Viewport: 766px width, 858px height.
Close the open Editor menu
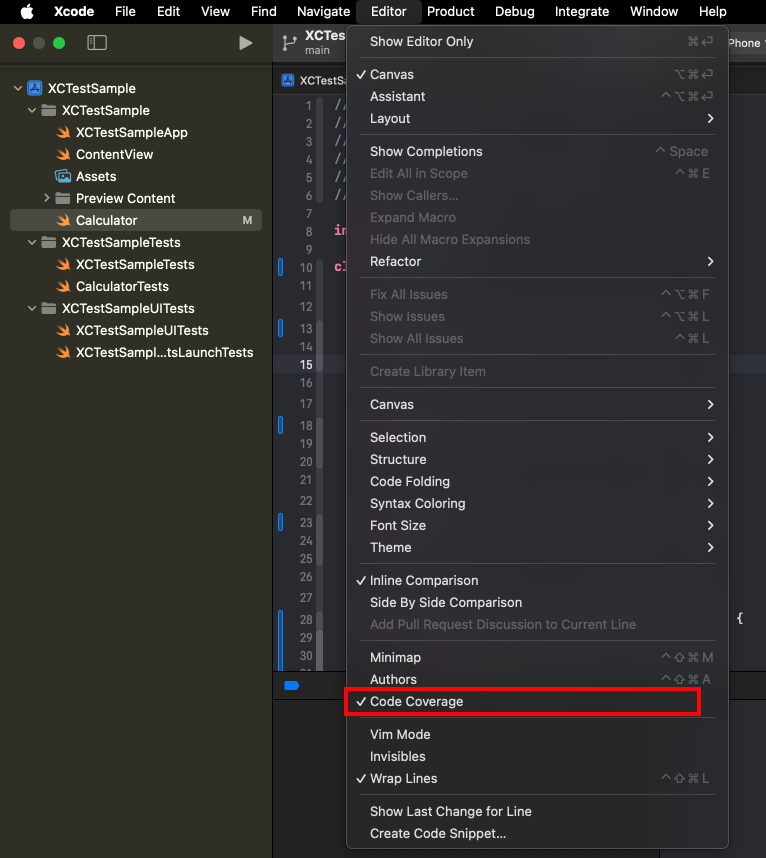click(x=388, y=11)
